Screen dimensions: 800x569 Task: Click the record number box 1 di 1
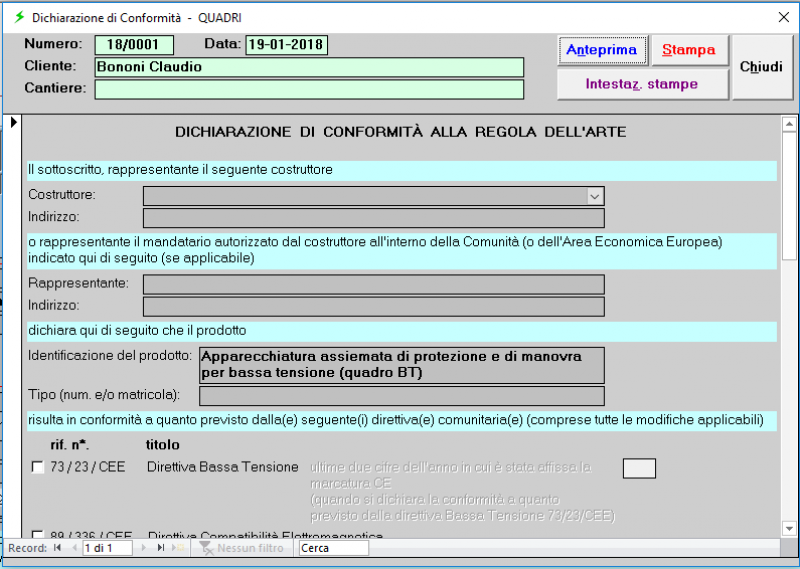pyautogui.click(x=107, y=548)
